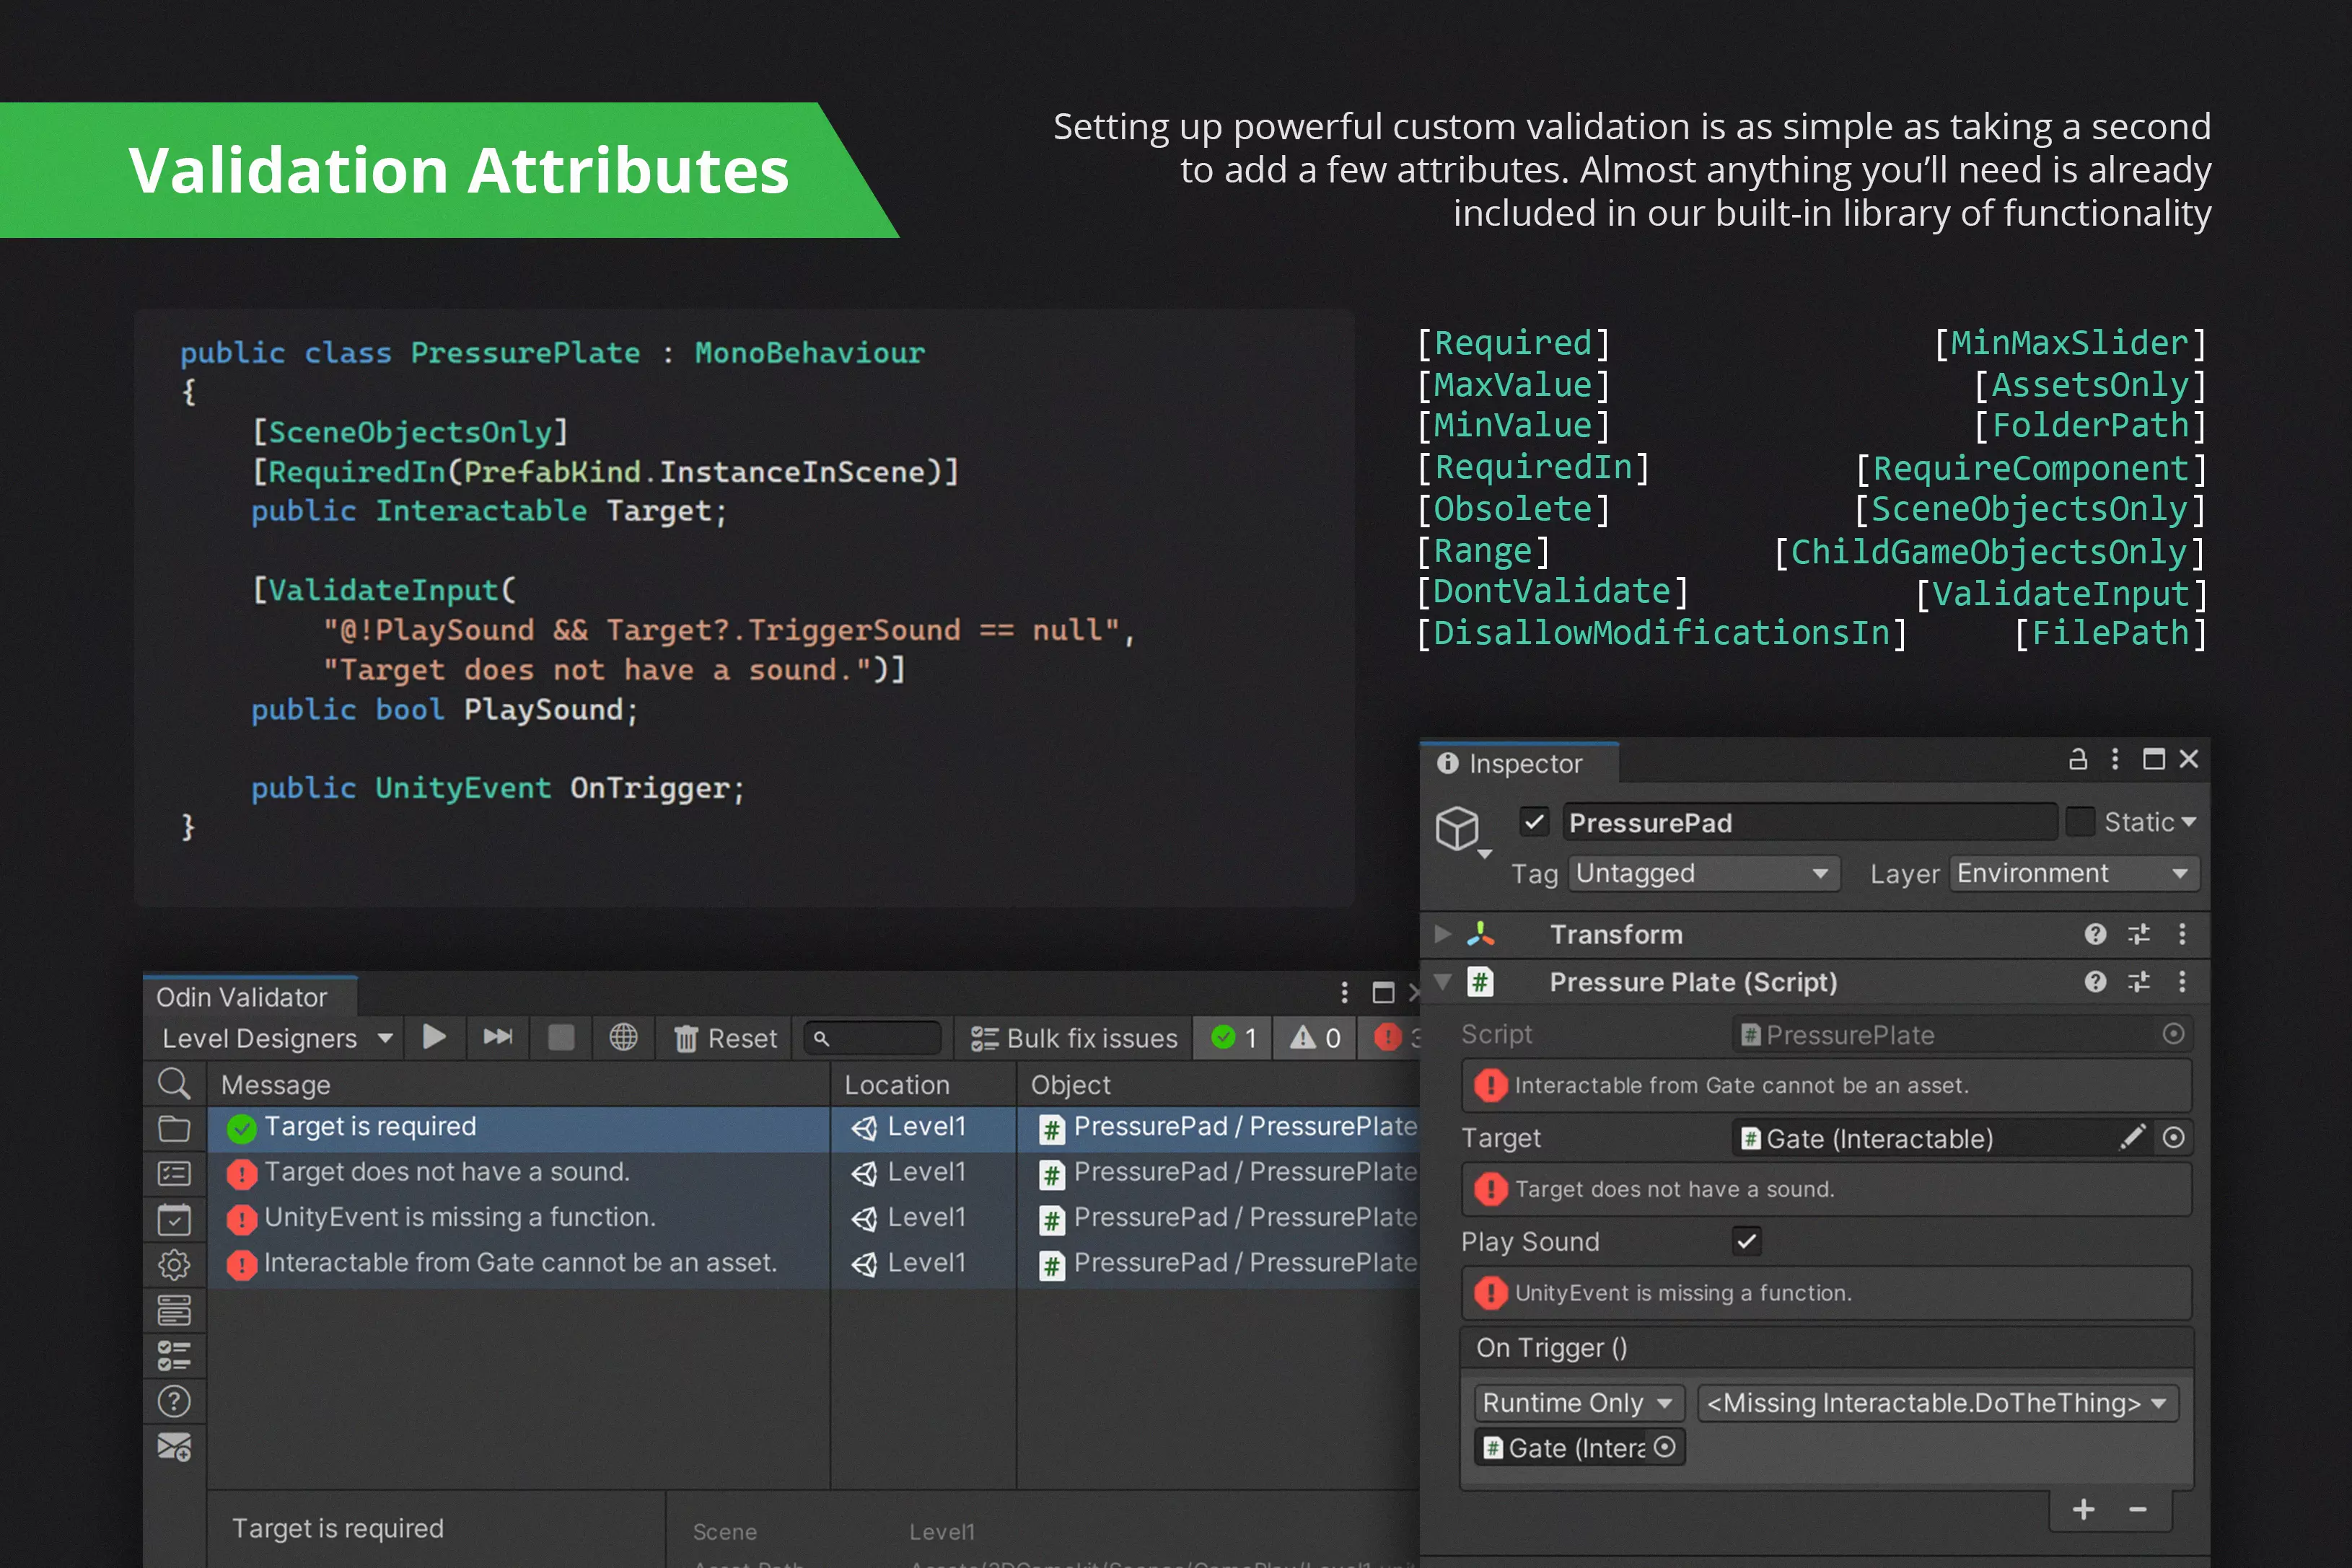Open Pressure Plate component kebab menu
The height and width of the screenshot is (1568, 2352).
[x=2182, y=981]
